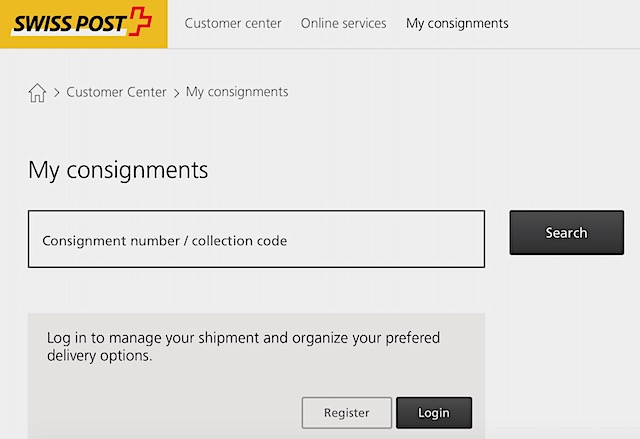
Task: Click the My consignments page heading
Action: click(x=118, y=170)
